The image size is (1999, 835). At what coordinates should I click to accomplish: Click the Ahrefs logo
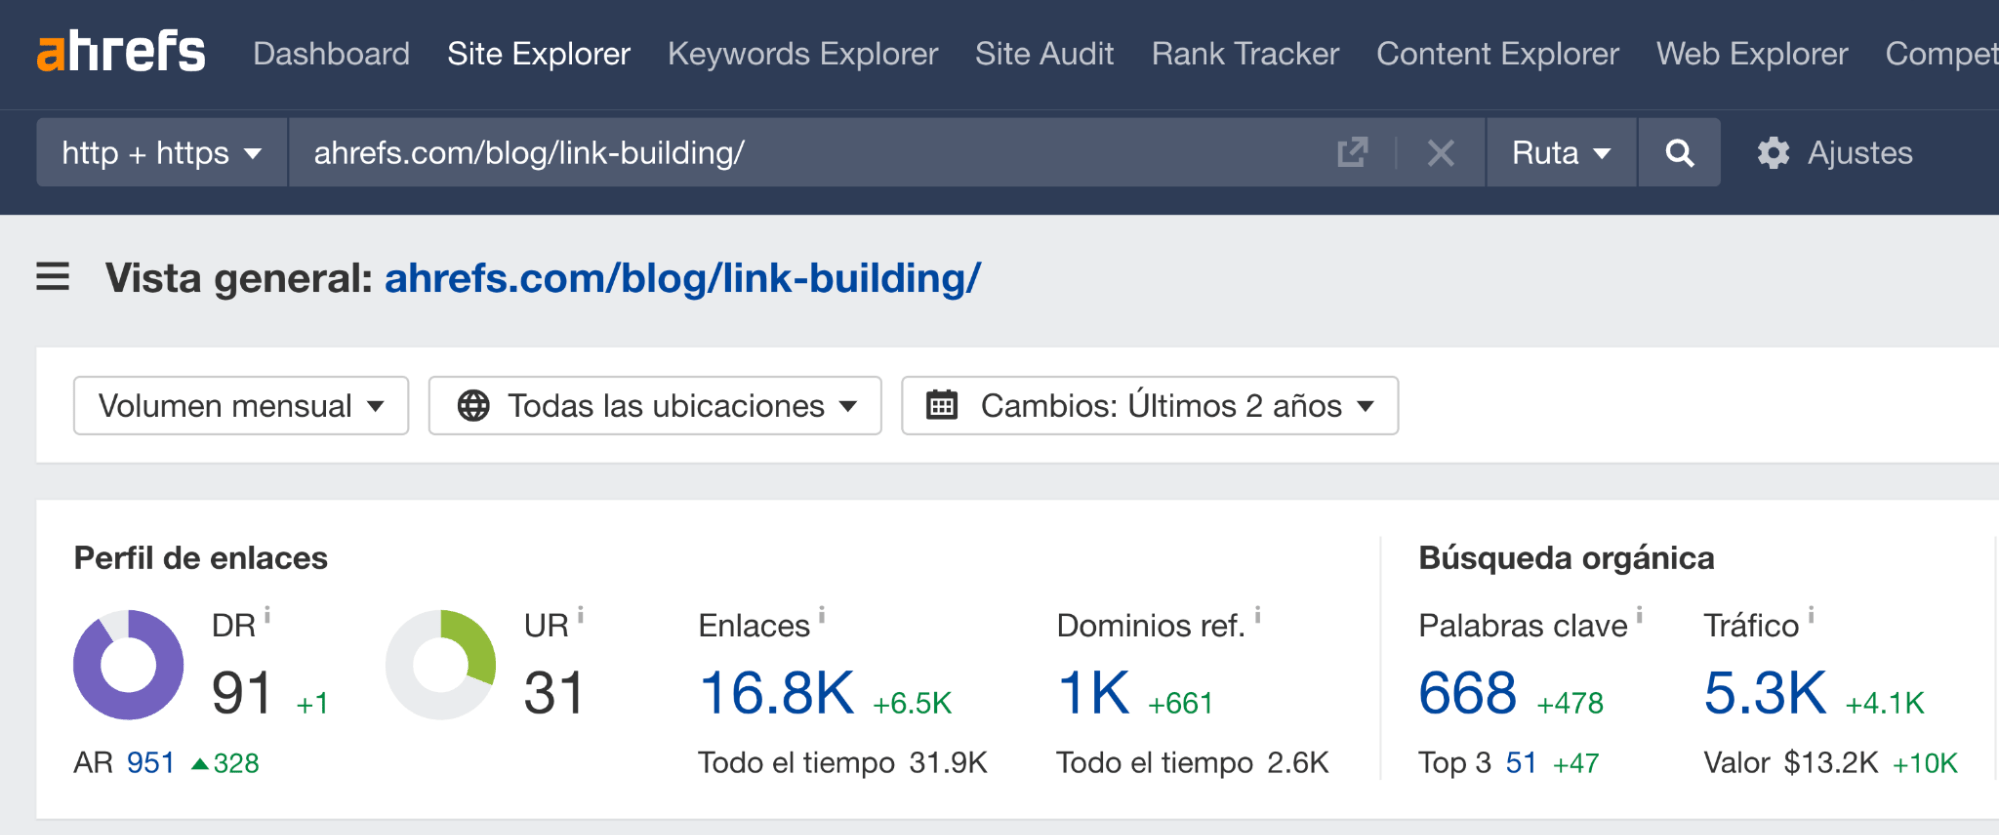coord(121,52)
